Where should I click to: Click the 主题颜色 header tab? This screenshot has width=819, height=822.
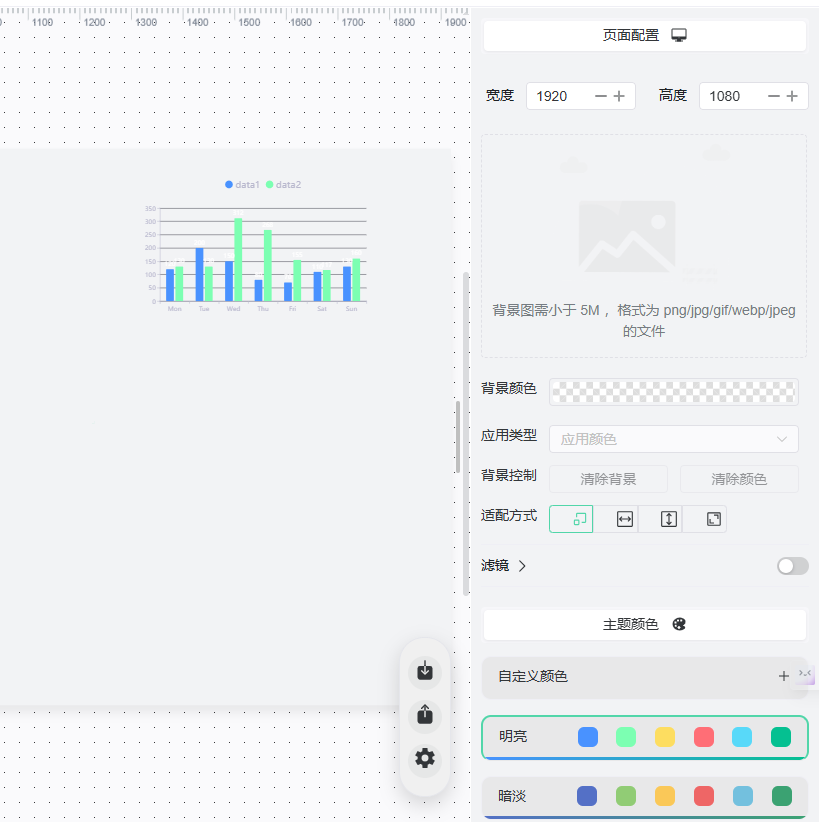644,624
